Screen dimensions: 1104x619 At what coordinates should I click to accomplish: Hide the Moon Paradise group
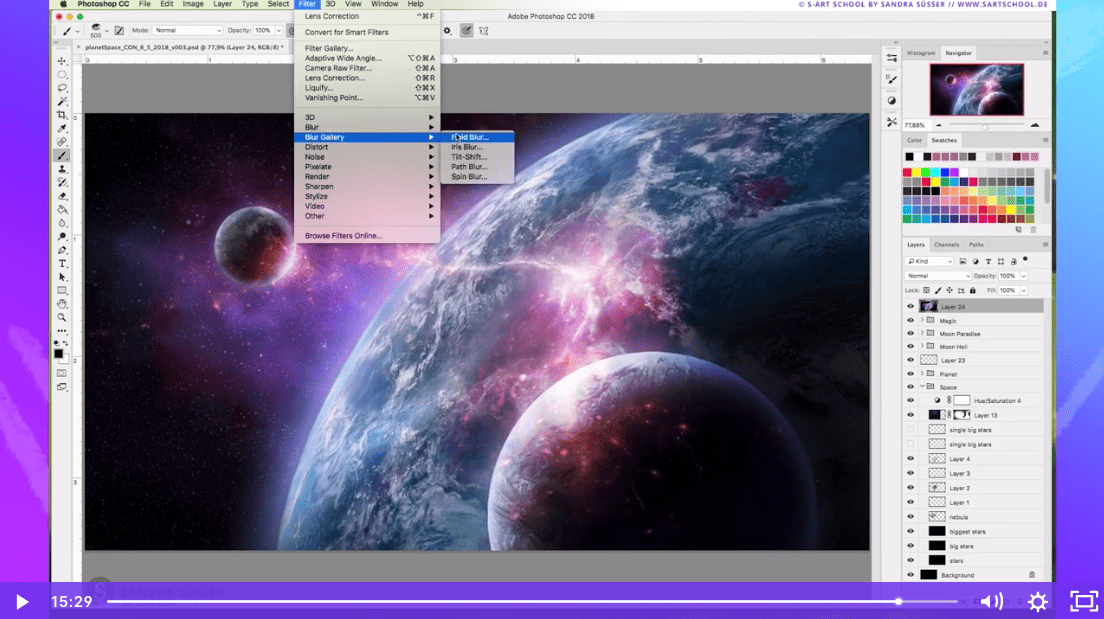coord(910,334)
